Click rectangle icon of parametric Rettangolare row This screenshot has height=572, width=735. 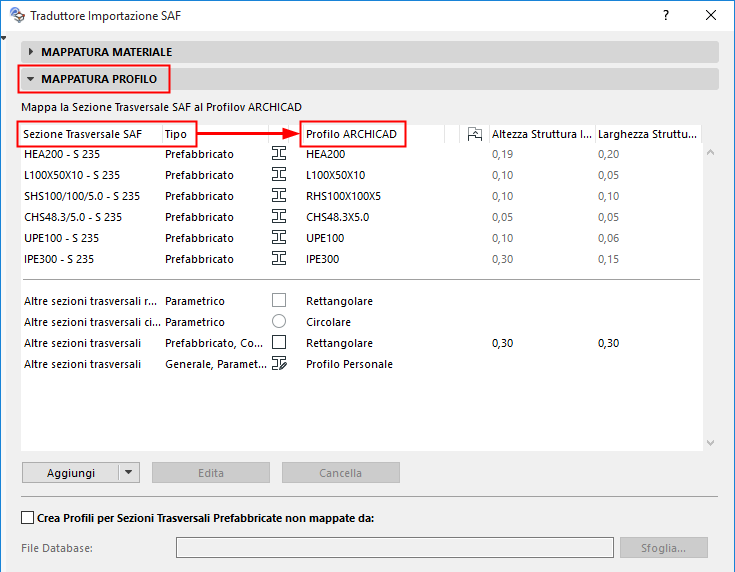(x=279, y=300)
